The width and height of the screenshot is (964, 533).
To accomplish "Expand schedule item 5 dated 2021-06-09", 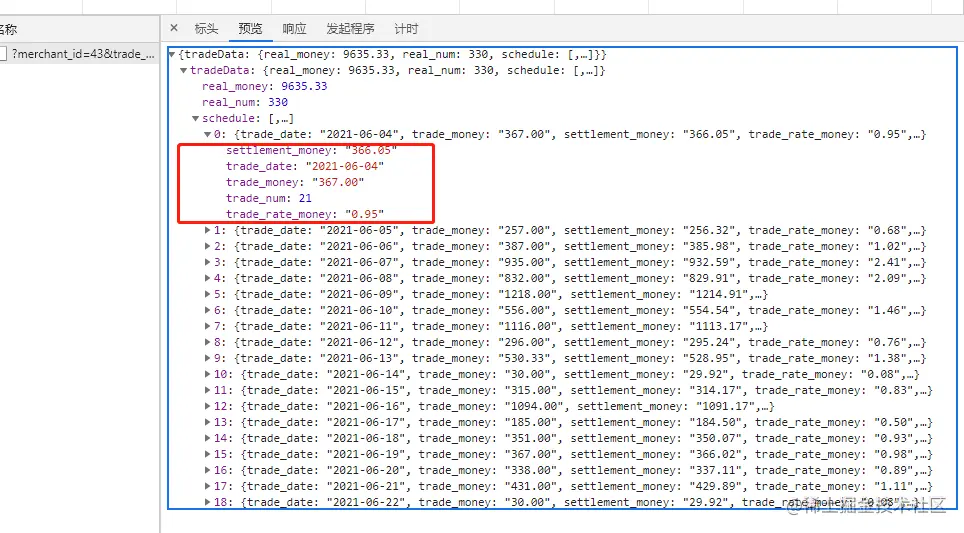I will coord(208,294).
